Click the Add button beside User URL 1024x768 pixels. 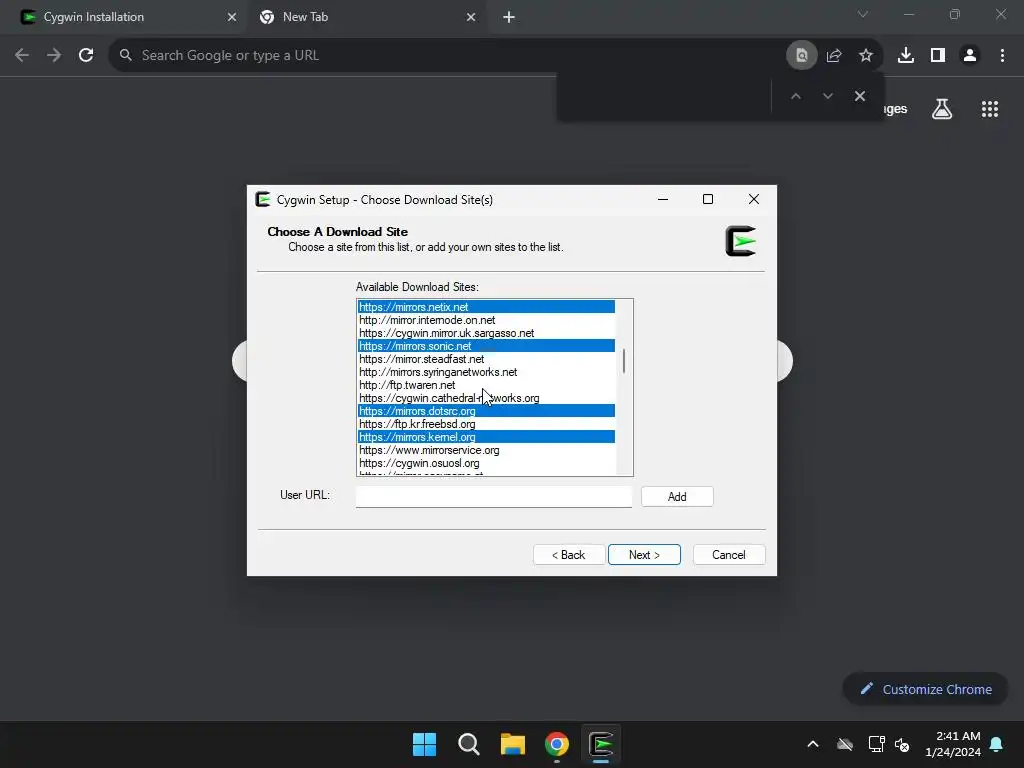[677, 497]
